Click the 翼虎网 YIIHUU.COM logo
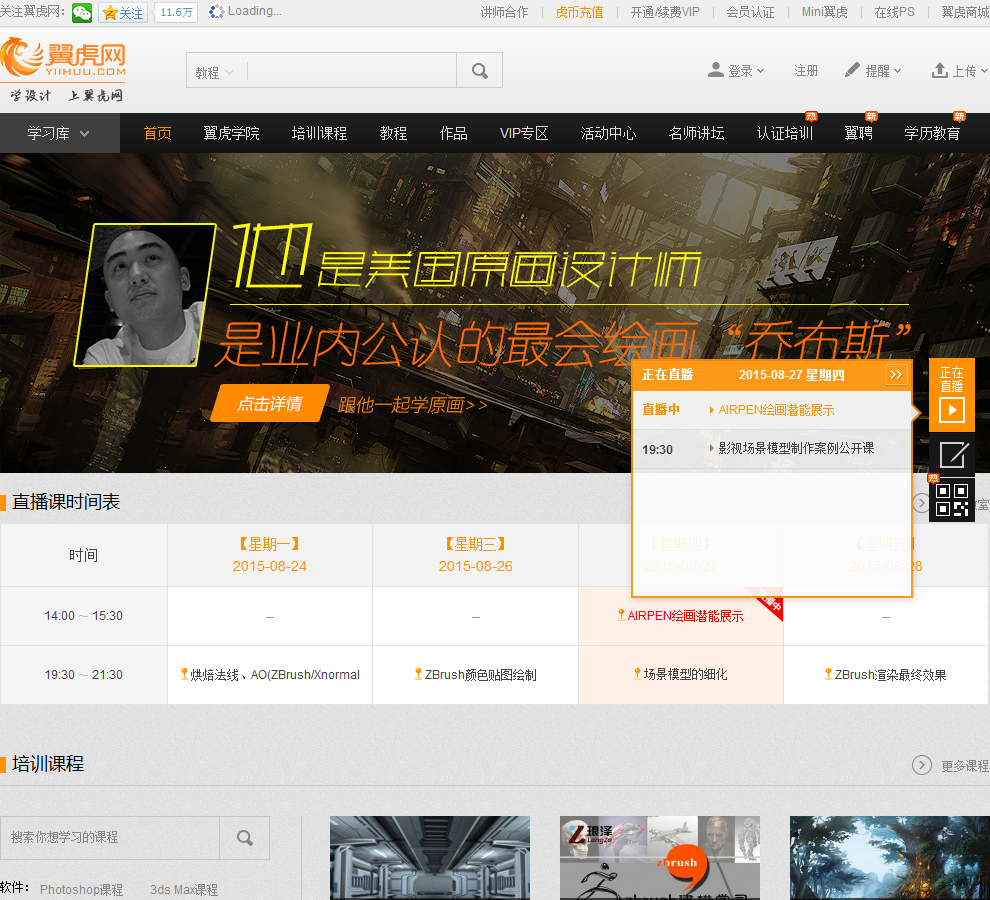Screen dimensions: 990x900 tap(63, 59)
